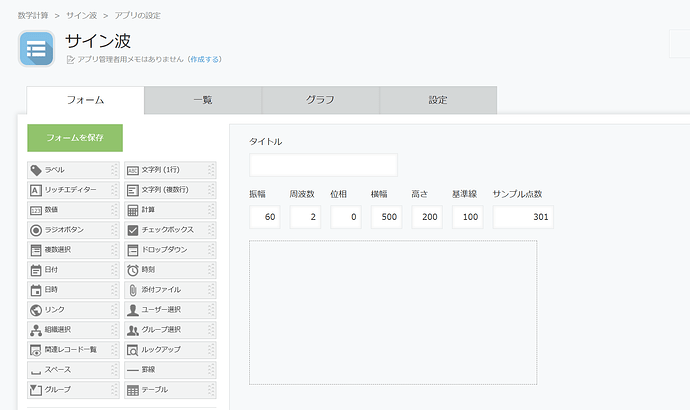This screenshot has width=690, height=410.
Task: Switch to the 一覧 tab
Action: (x=203, y=100)
